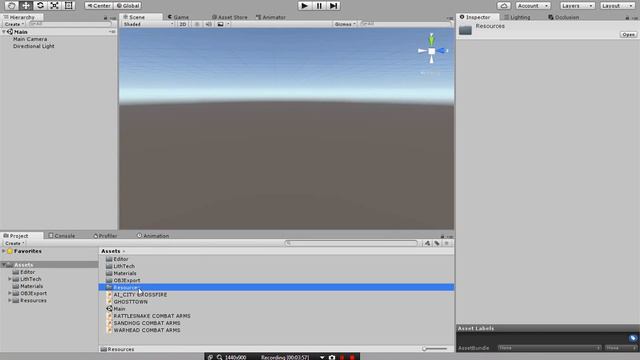Image resolution: width=640 pixels, height=360 pixels.
Task: Click Open button in Inspector
Action: point(628,35)
